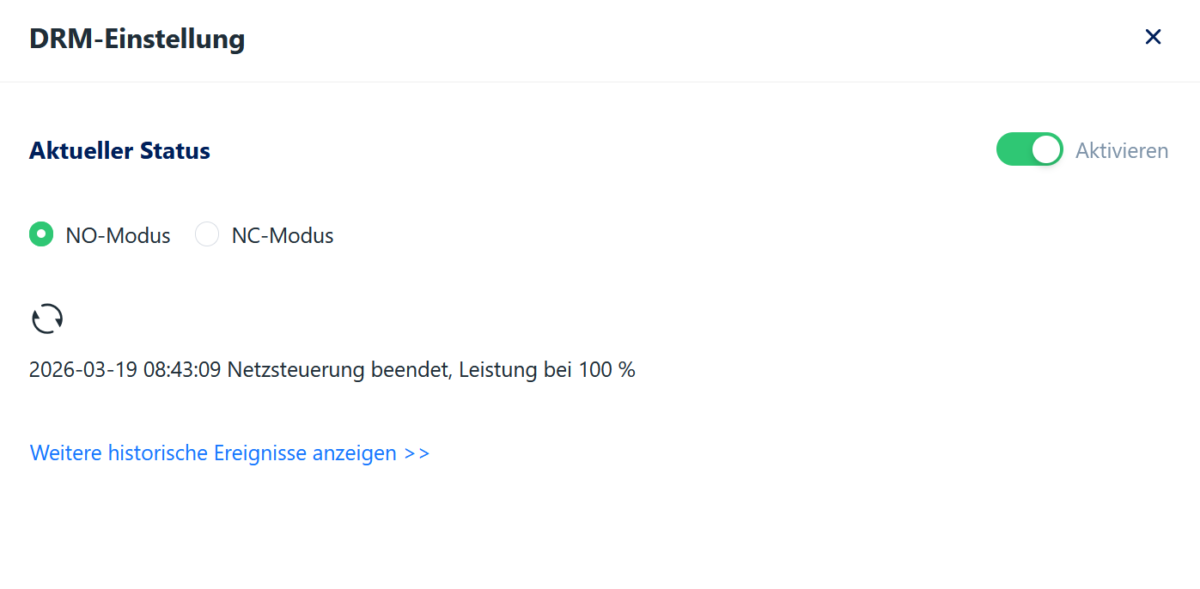
Task: Click the update icon below mode selection
Action: 46,317
